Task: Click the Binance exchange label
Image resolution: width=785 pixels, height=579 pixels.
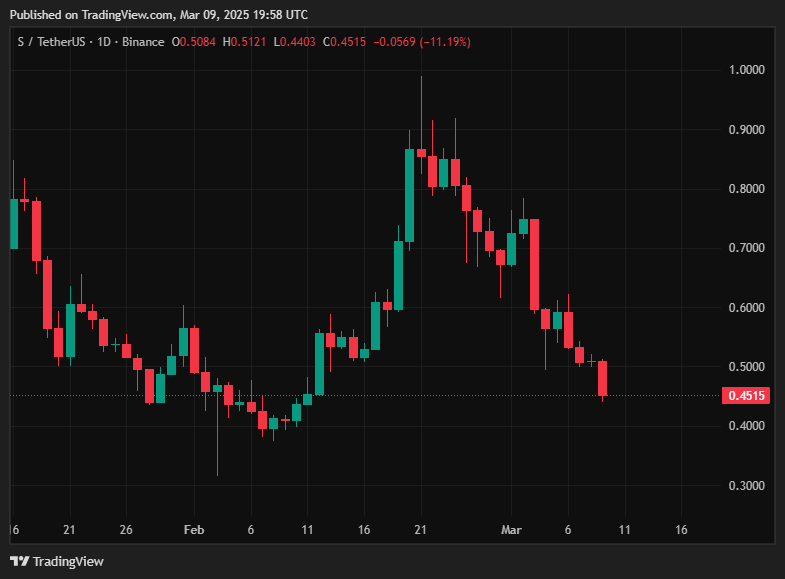Action: 143,42
